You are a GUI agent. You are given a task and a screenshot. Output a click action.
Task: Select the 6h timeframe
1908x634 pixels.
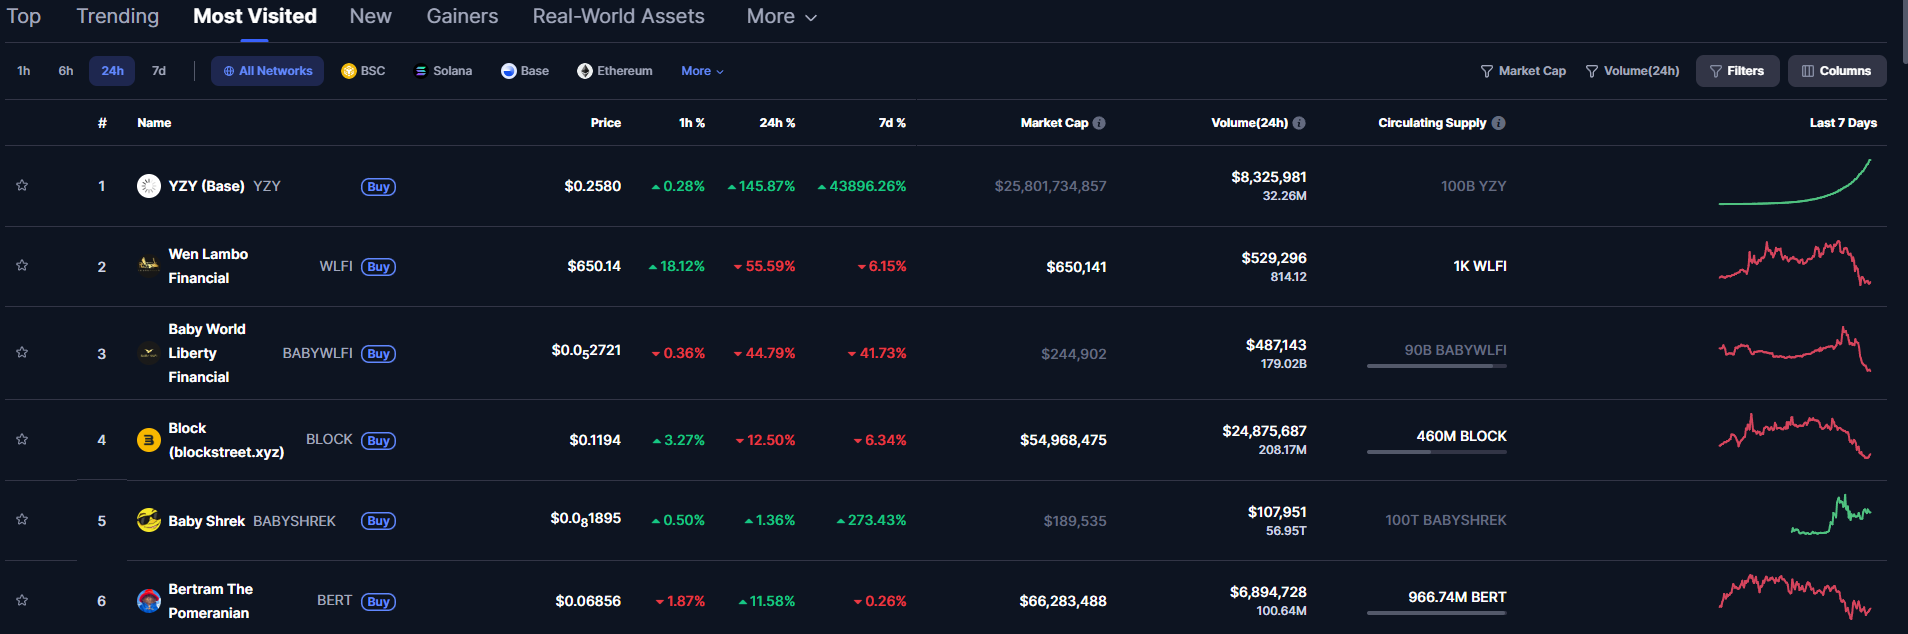66,71
